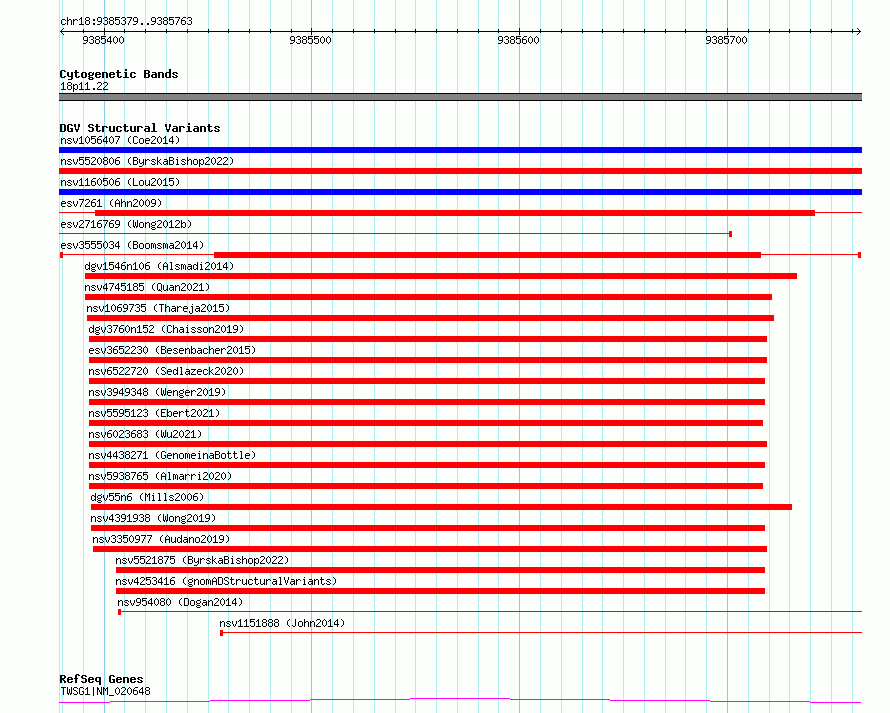The width and height of the screenshot is (890, 713).
Task: Click nsv4391938 (Wong2019) label
Action: 153,518
